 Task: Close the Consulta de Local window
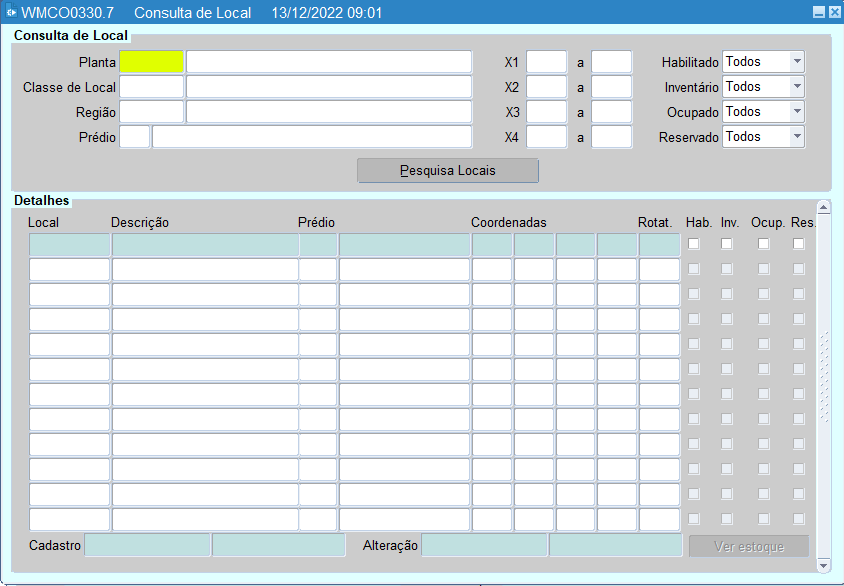(x=833, y=12)
